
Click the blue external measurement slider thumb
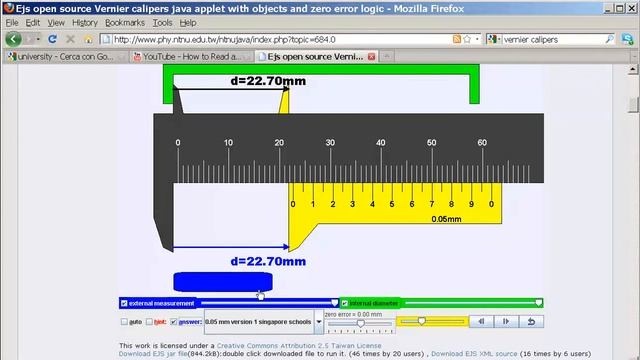point(335,303)
